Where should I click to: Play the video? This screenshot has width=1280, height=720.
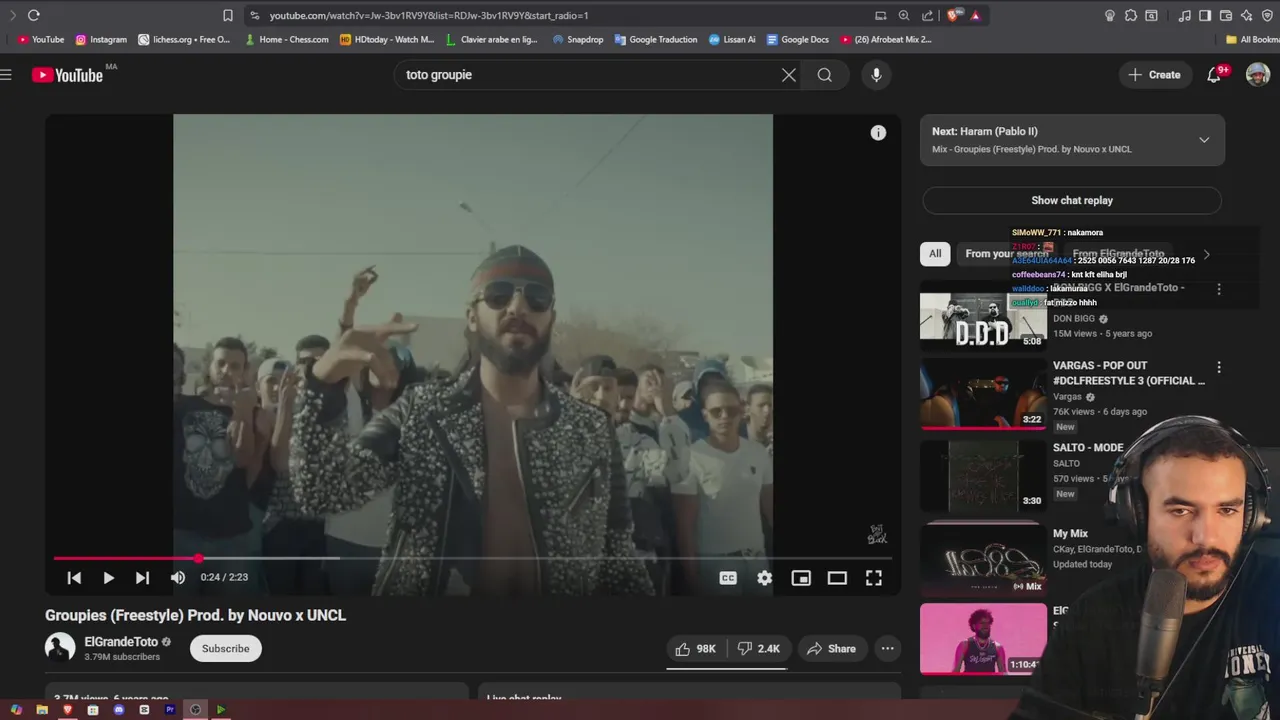[x=108, y=578]
